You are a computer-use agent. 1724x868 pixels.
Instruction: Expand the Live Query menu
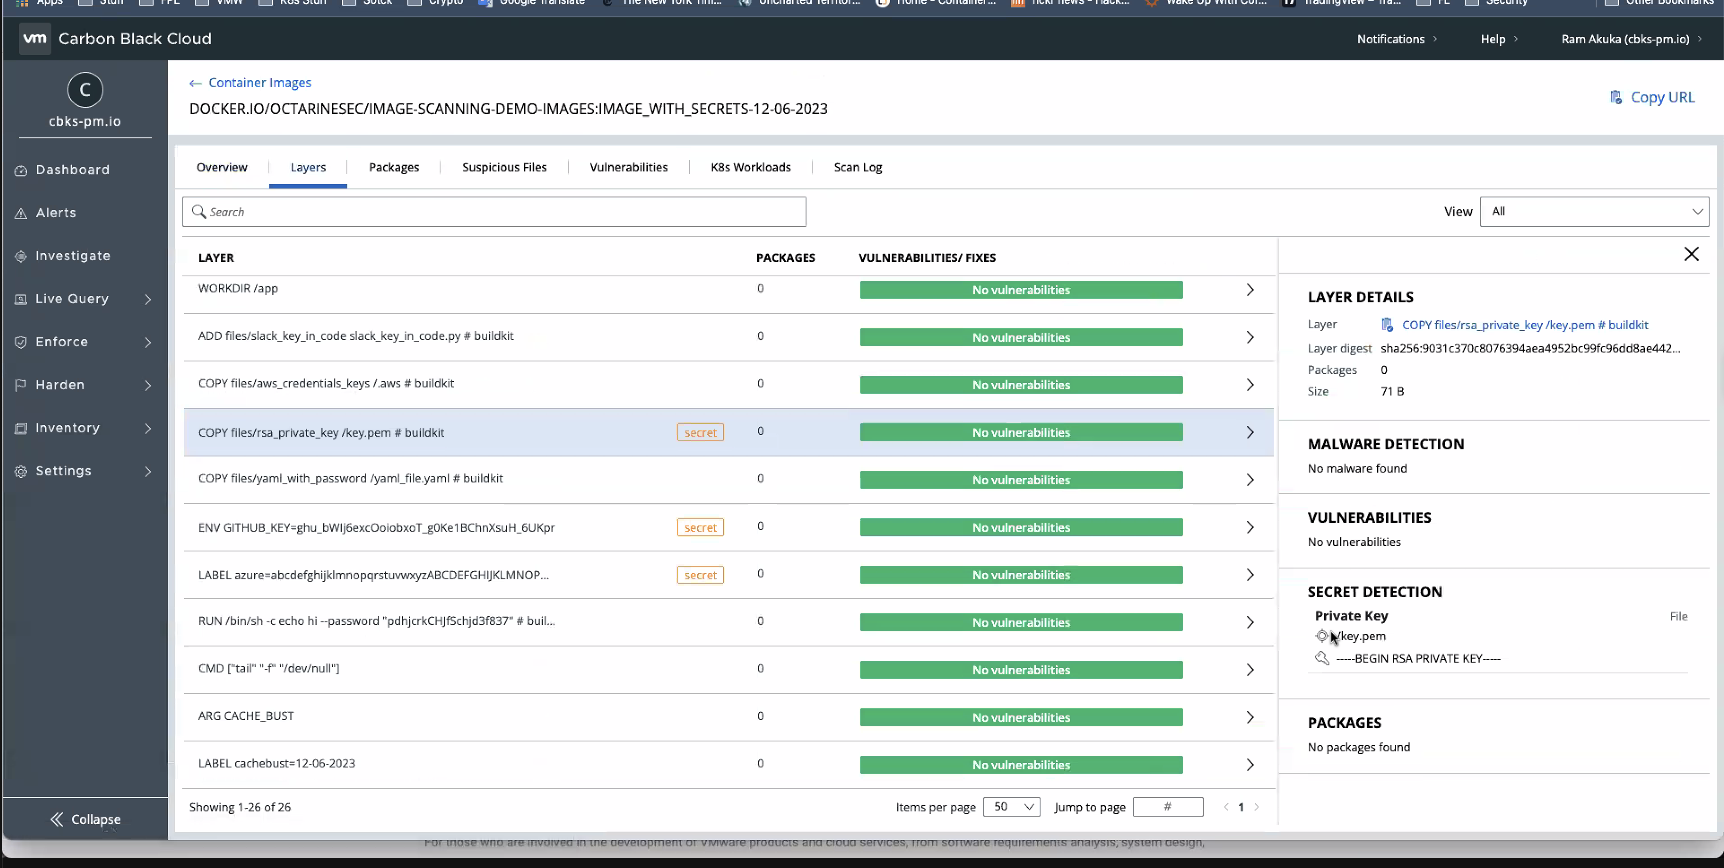click(148, 299)
